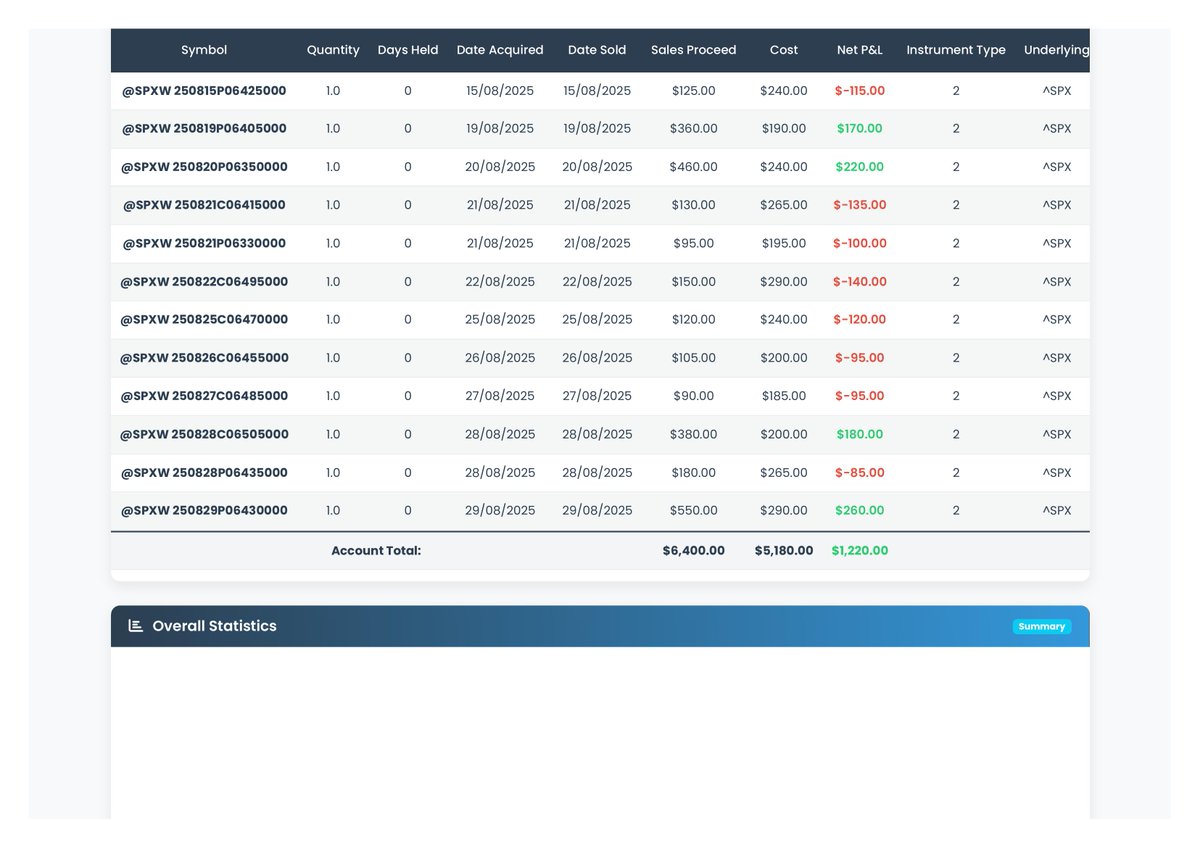Select symbol @SPXW 250826C06455000
The width and height of the screenshot is (1200, 848).
coord(204,358)
